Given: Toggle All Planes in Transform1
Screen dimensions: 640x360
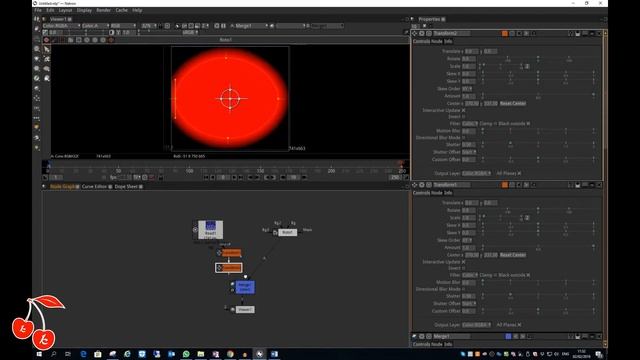Looking at the screenshot, I should tap(519, 325).
